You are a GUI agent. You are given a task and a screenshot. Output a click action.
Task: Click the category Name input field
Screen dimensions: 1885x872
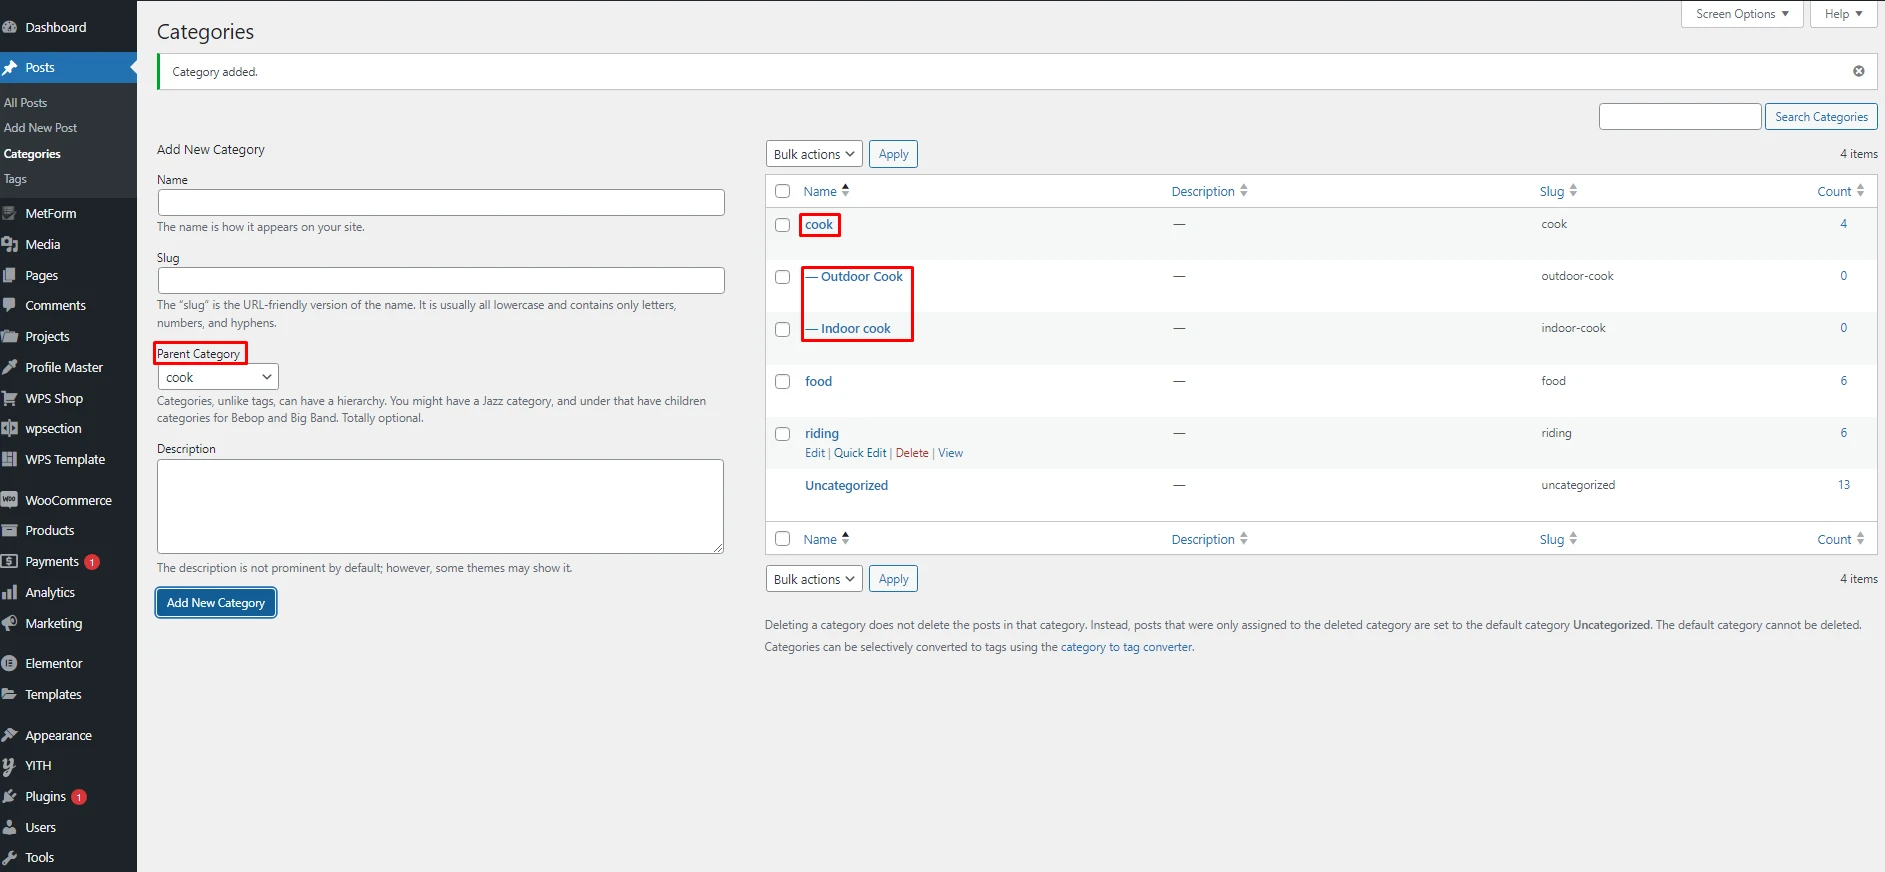(x=441, y=202)
